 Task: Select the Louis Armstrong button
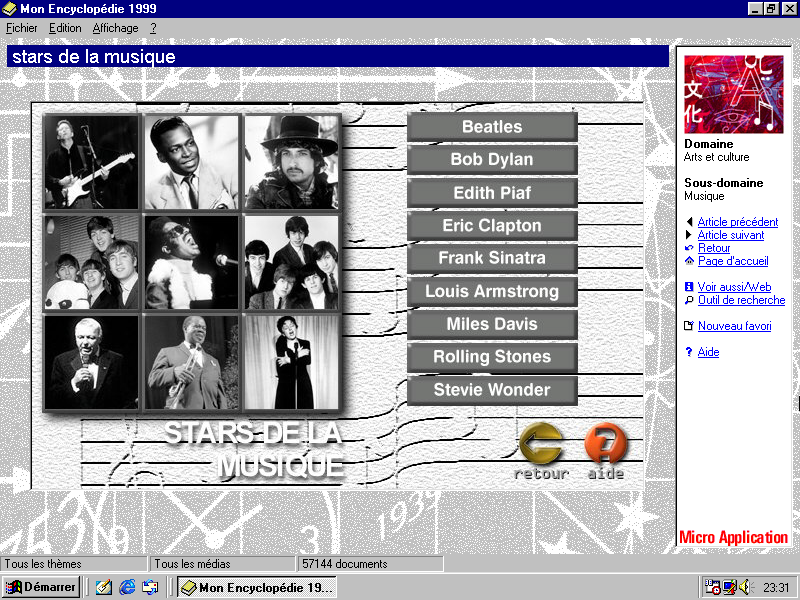point(492,291)
